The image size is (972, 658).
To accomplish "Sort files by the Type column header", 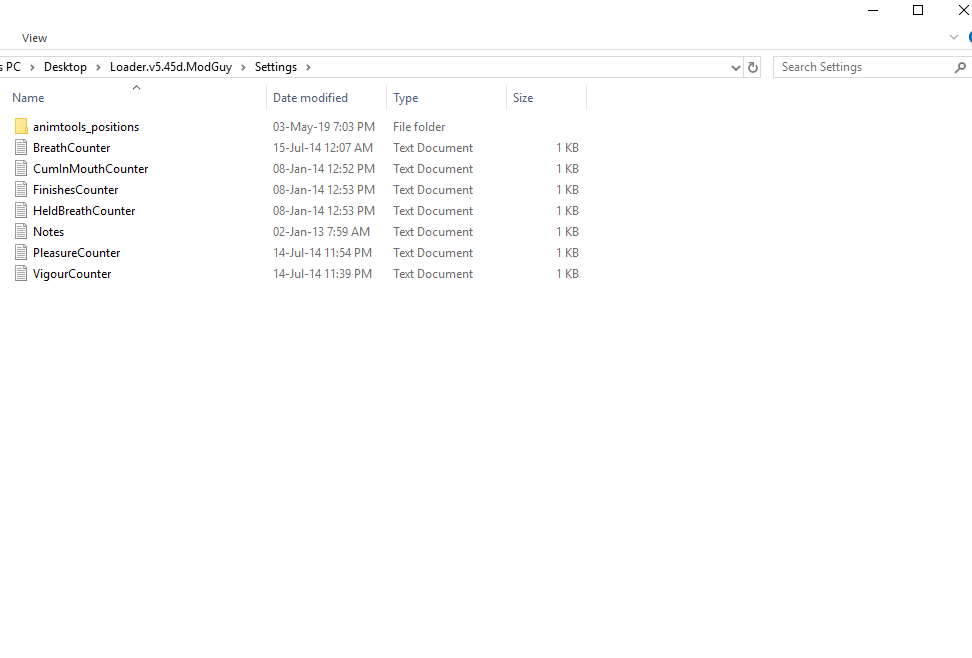I will pos(405,98).
